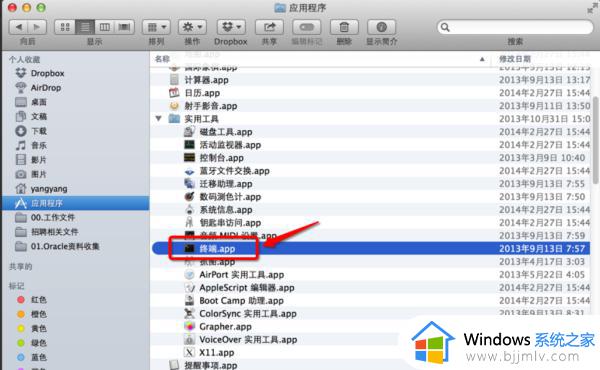
Task: Collapse the 实用工具 folder disclosure triangle
Action: (x=158, y=119)
